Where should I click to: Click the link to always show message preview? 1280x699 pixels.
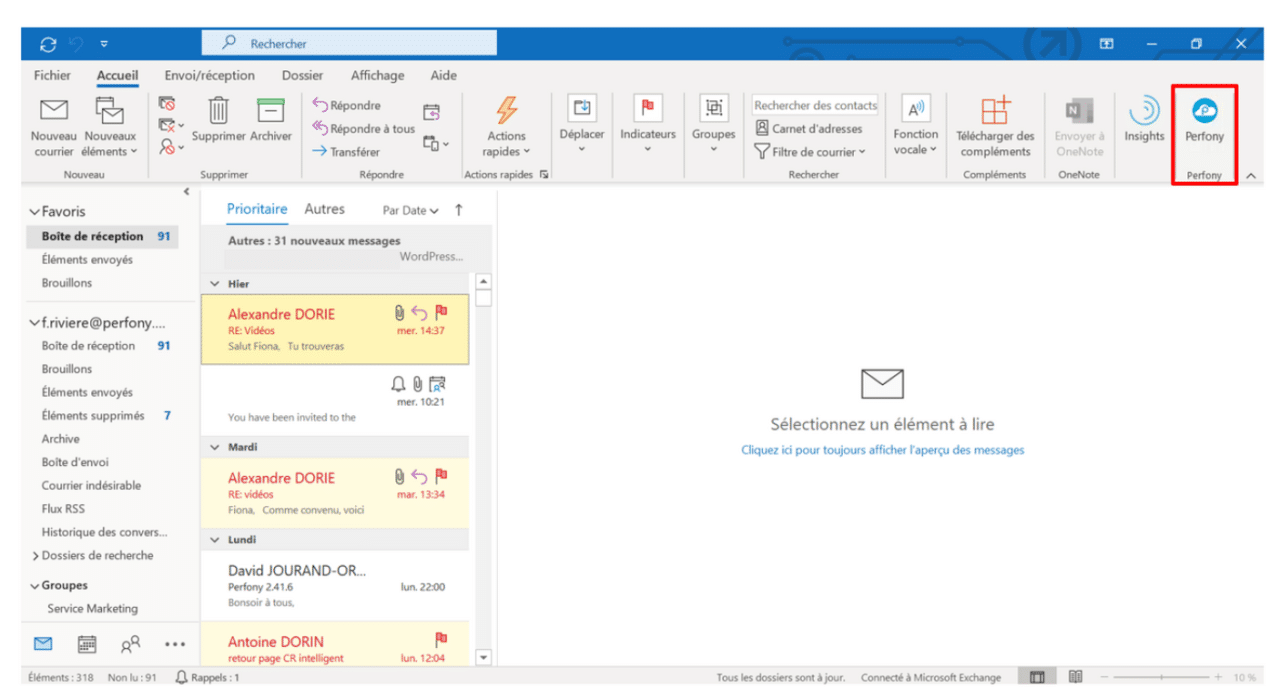[881, 450]
